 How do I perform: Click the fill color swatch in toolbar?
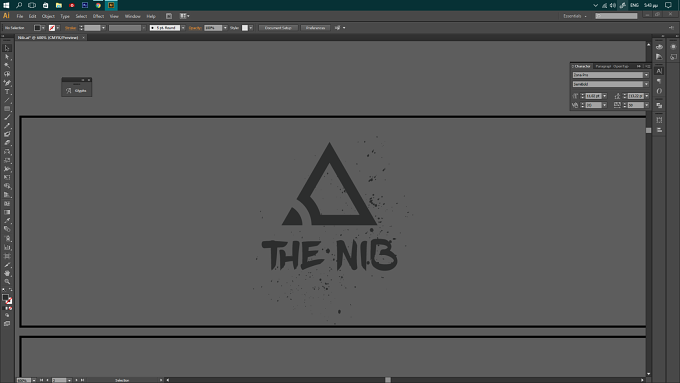[5, 298]
